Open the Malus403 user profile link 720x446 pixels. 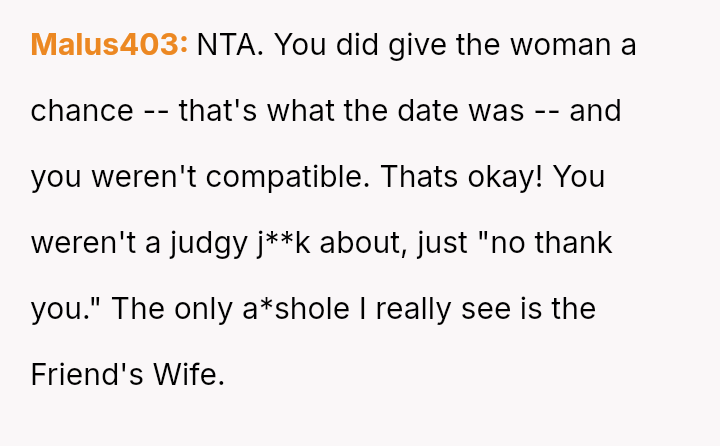tap(109, 45)
